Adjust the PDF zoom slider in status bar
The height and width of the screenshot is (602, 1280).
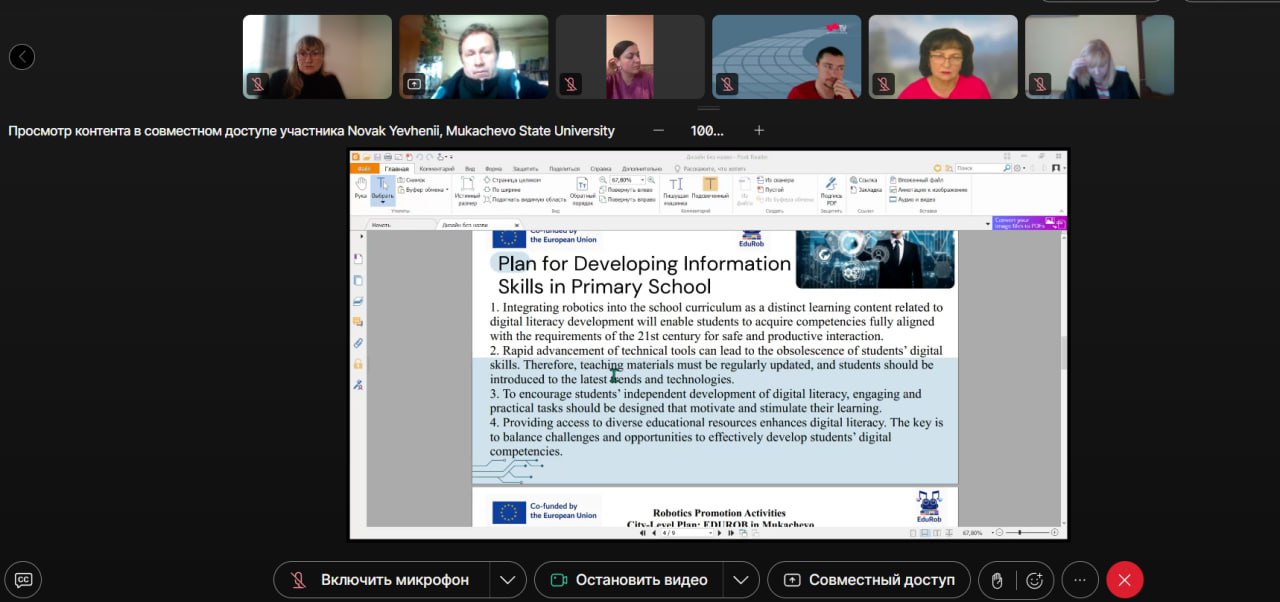[1020, 533]
